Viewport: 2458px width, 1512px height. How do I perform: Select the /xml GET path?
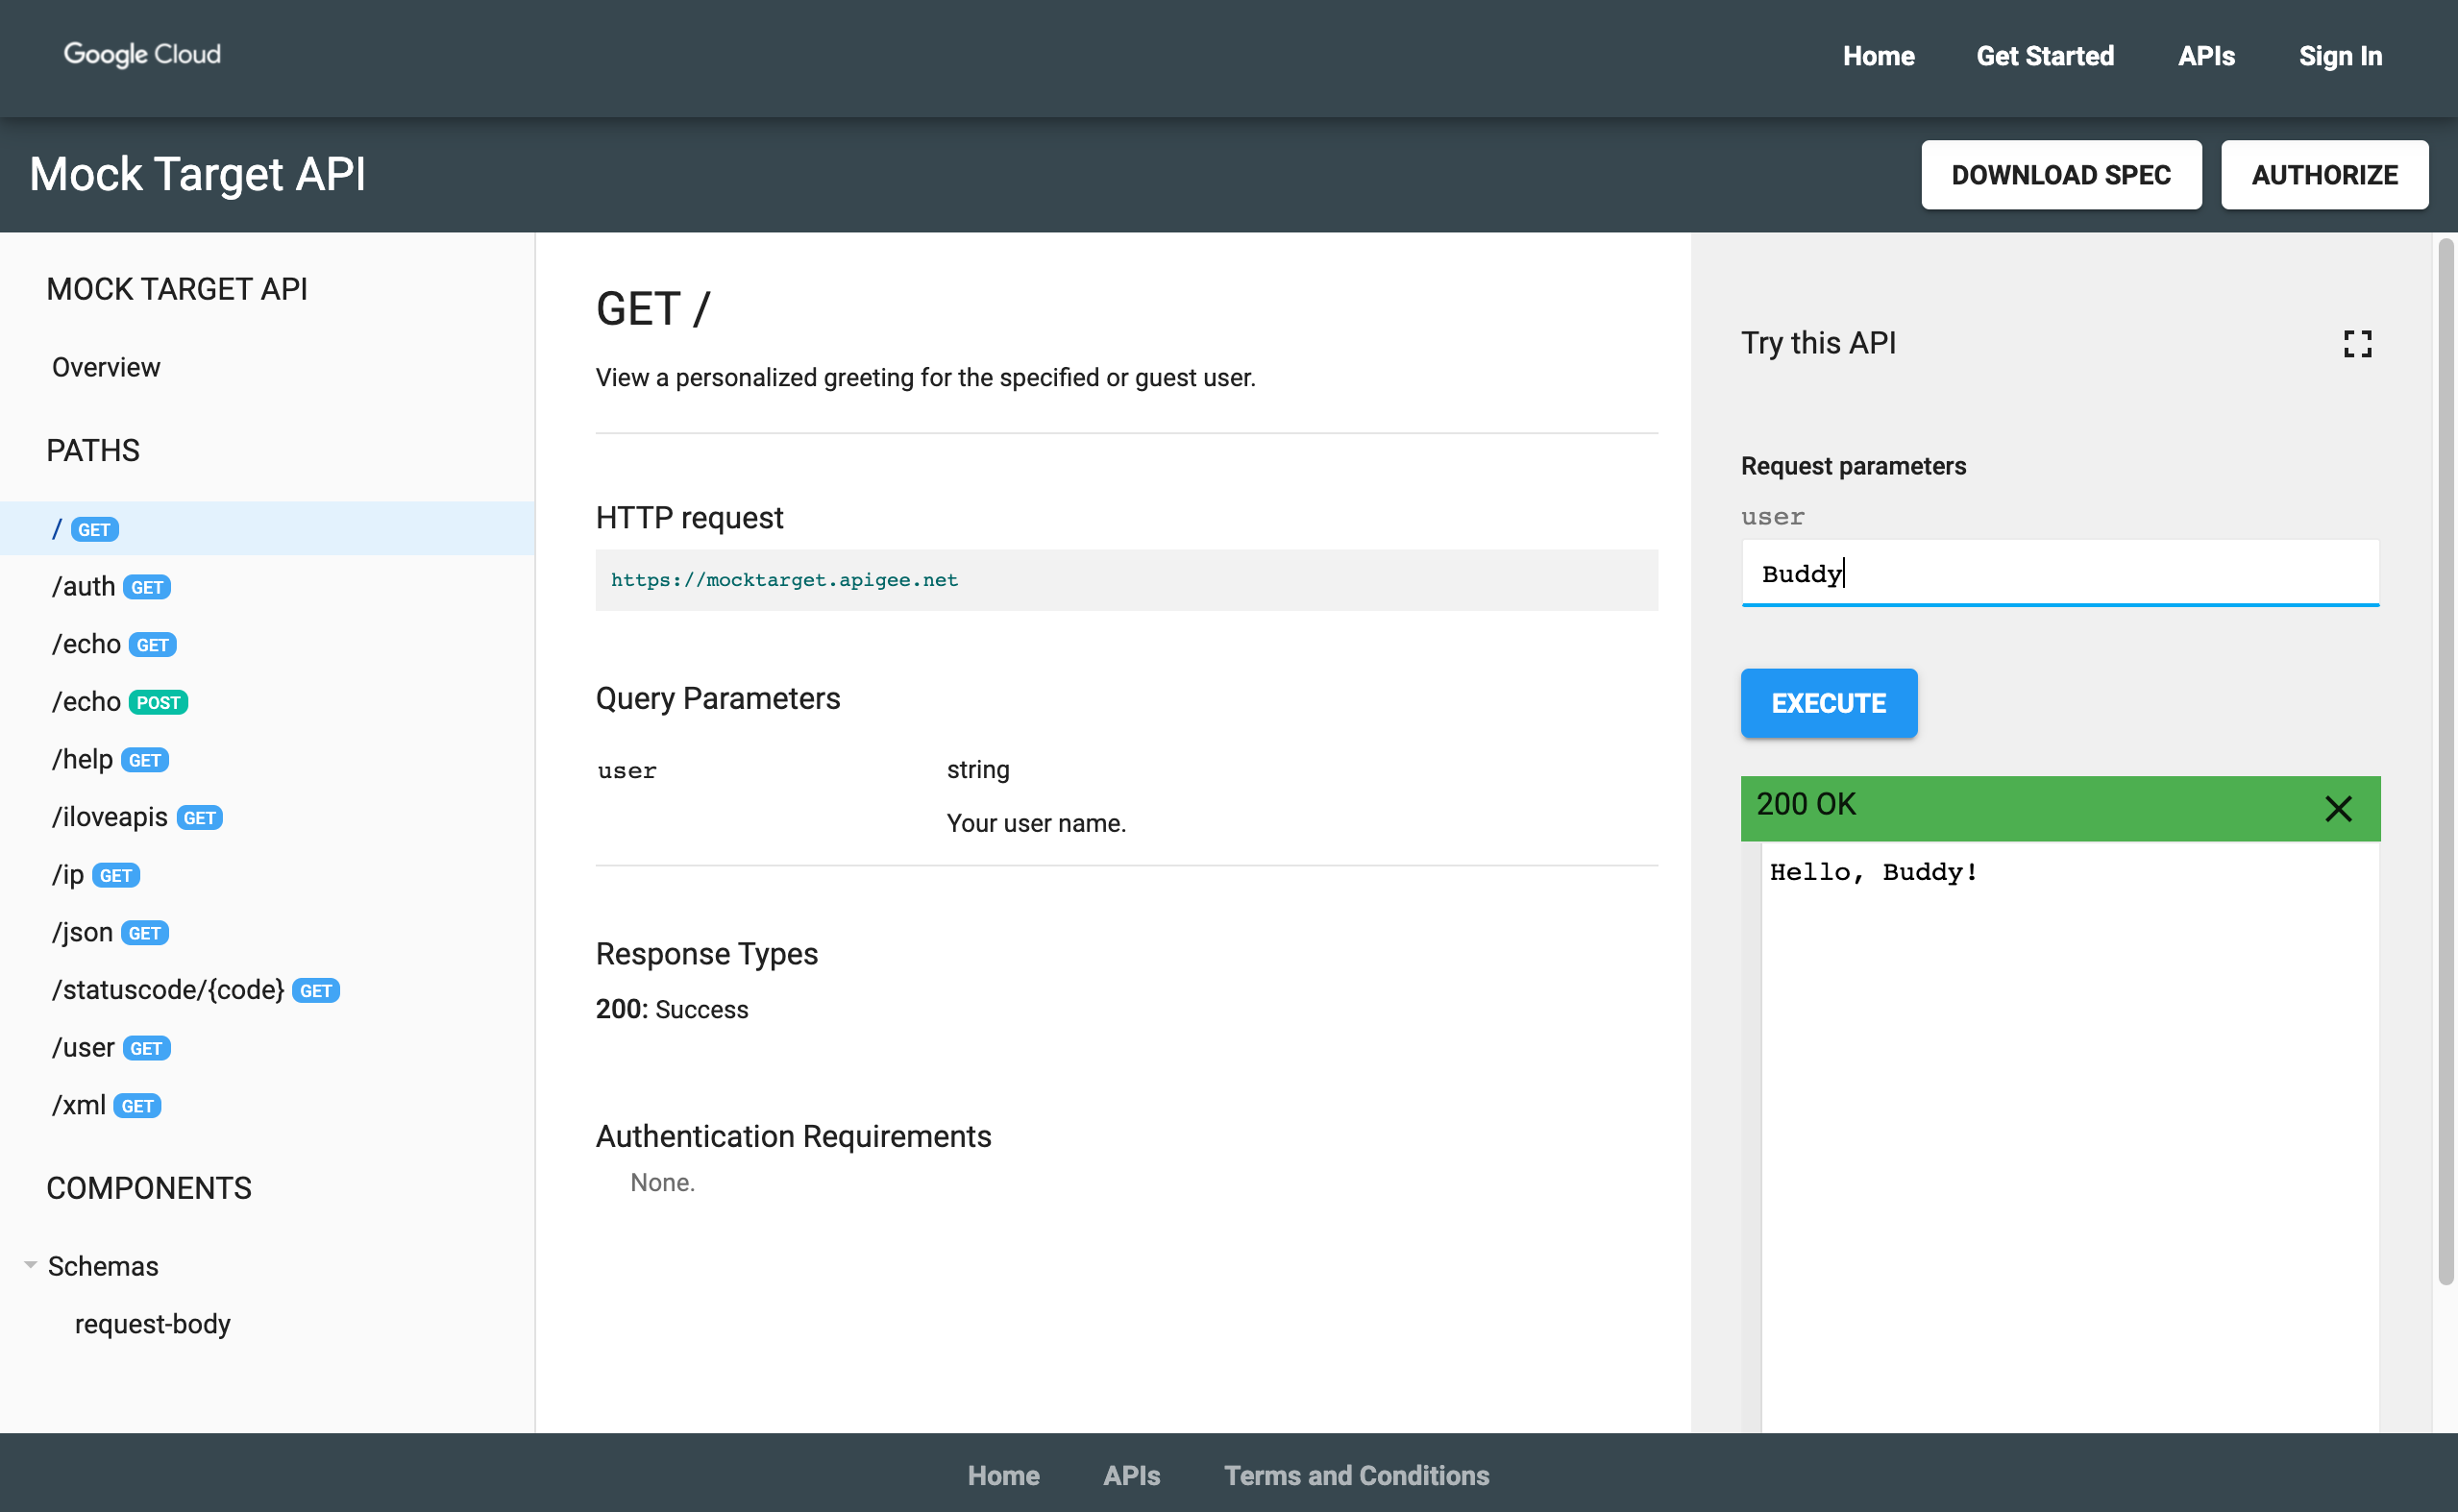pyautogui.click(x=106, y=1105)
